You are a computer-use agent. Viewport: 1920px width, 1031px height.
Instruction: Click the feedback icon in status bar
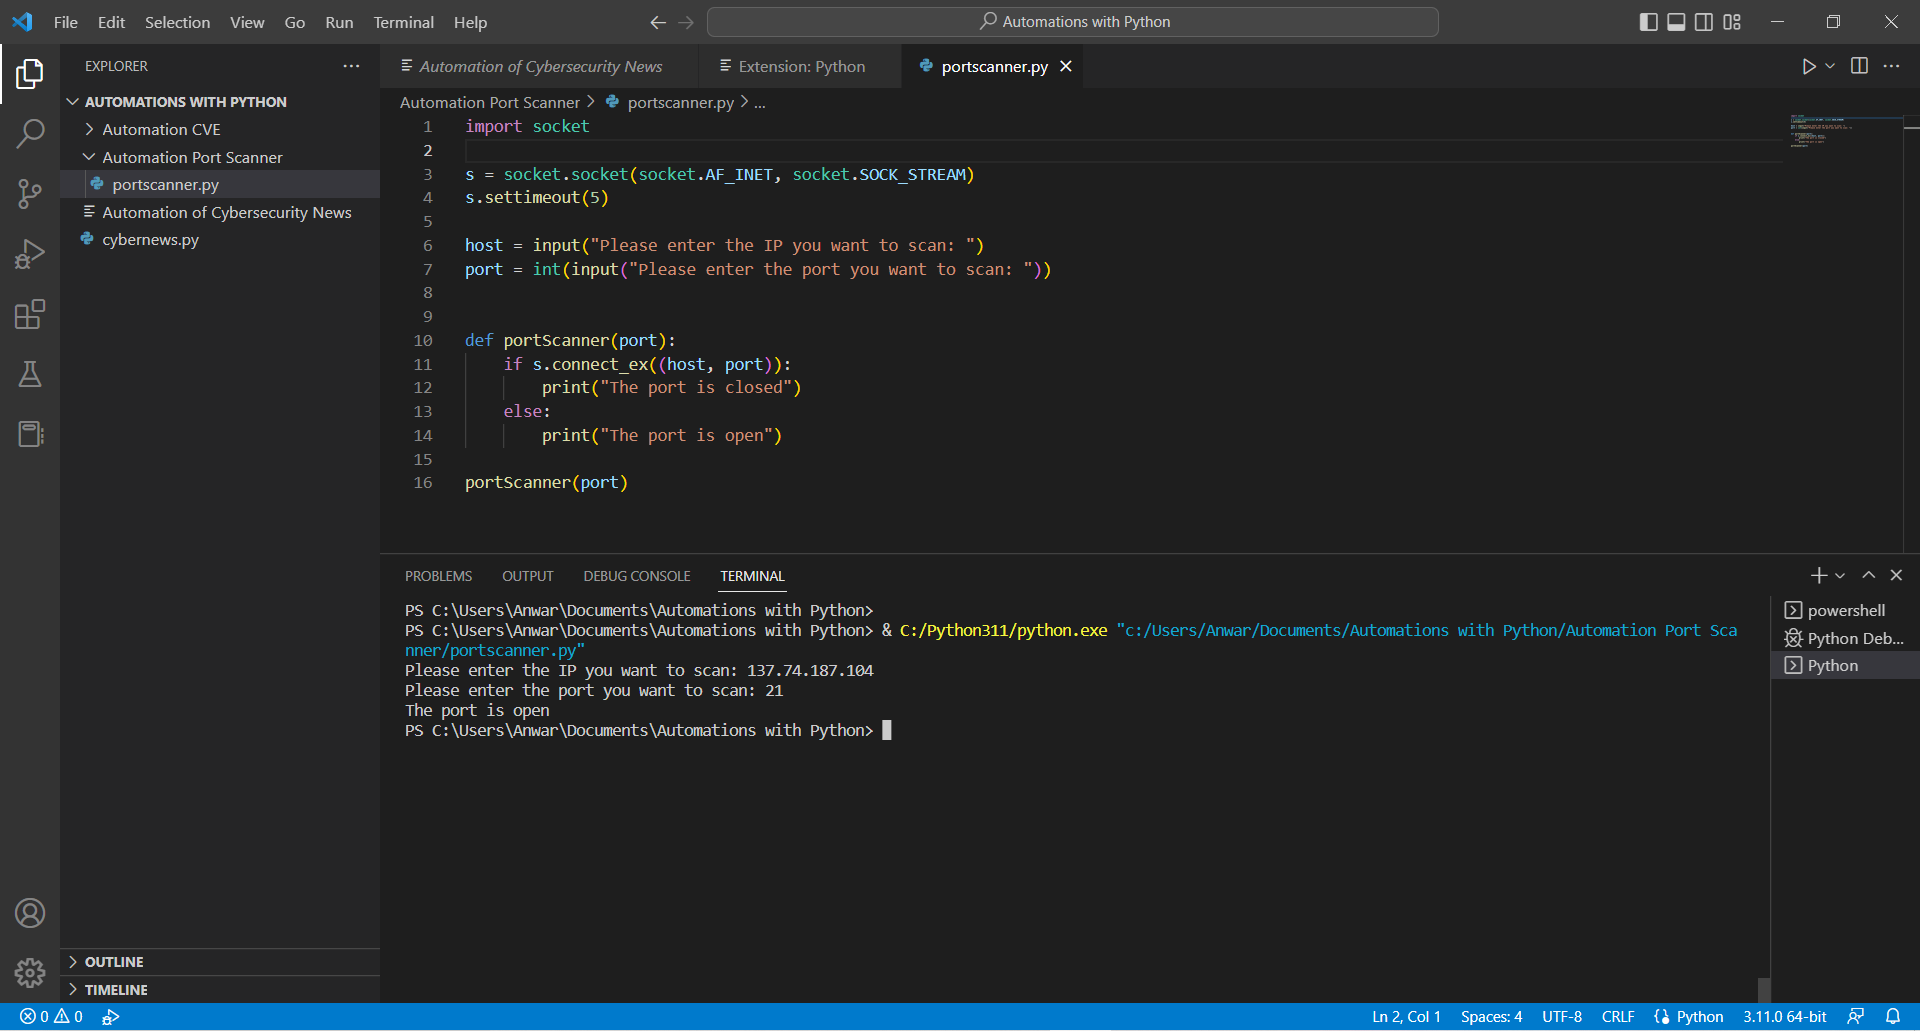1856,1016
